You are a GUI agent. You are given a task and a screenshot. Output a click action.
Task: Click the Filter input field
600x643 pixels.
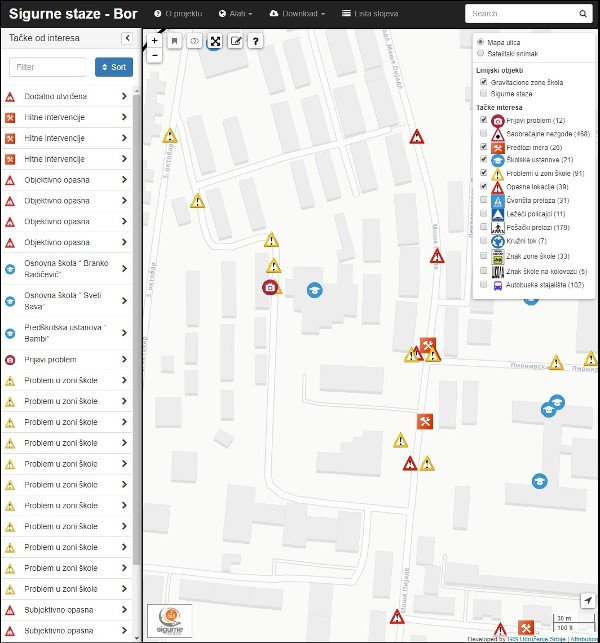pyautogui.click(x=48, y=67)
